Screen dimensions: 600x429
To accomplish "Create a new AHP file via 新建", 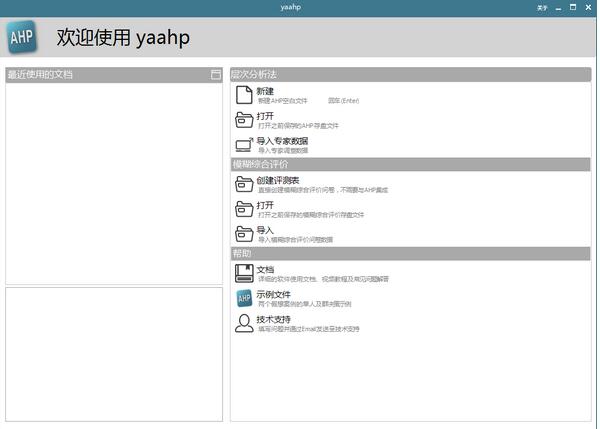I will tap(265, 91).
